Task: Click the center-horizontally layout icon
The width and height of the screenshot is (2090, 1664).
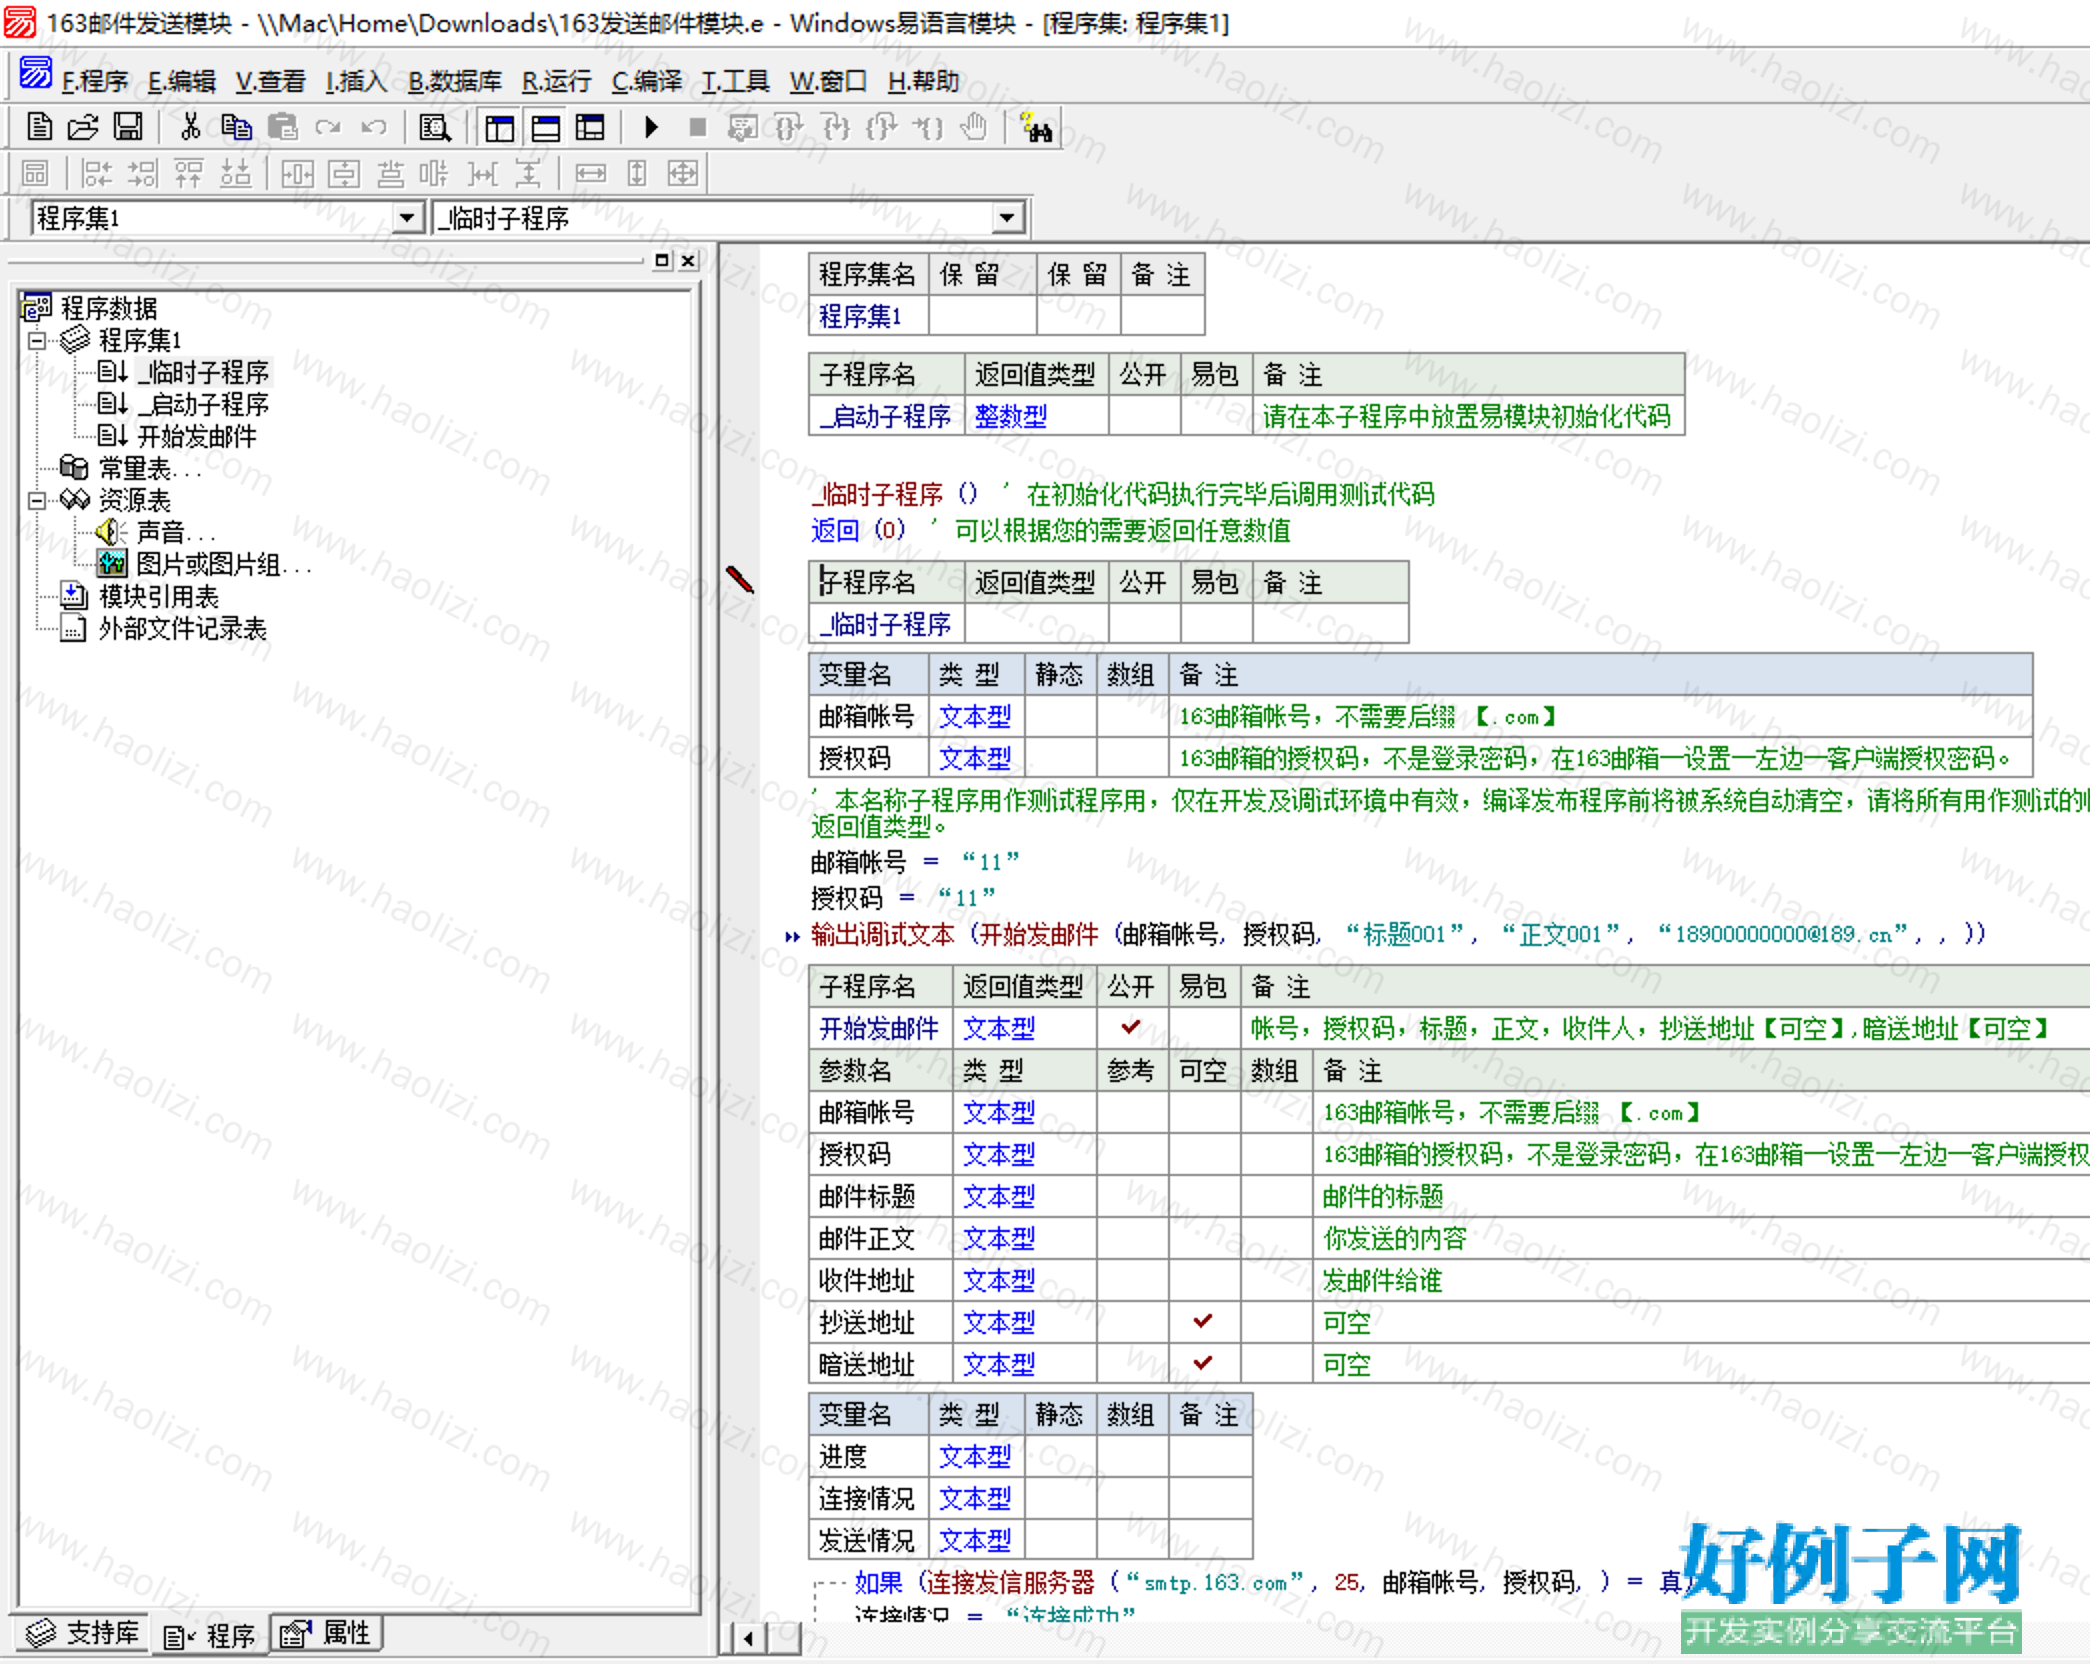Action: 297,173
